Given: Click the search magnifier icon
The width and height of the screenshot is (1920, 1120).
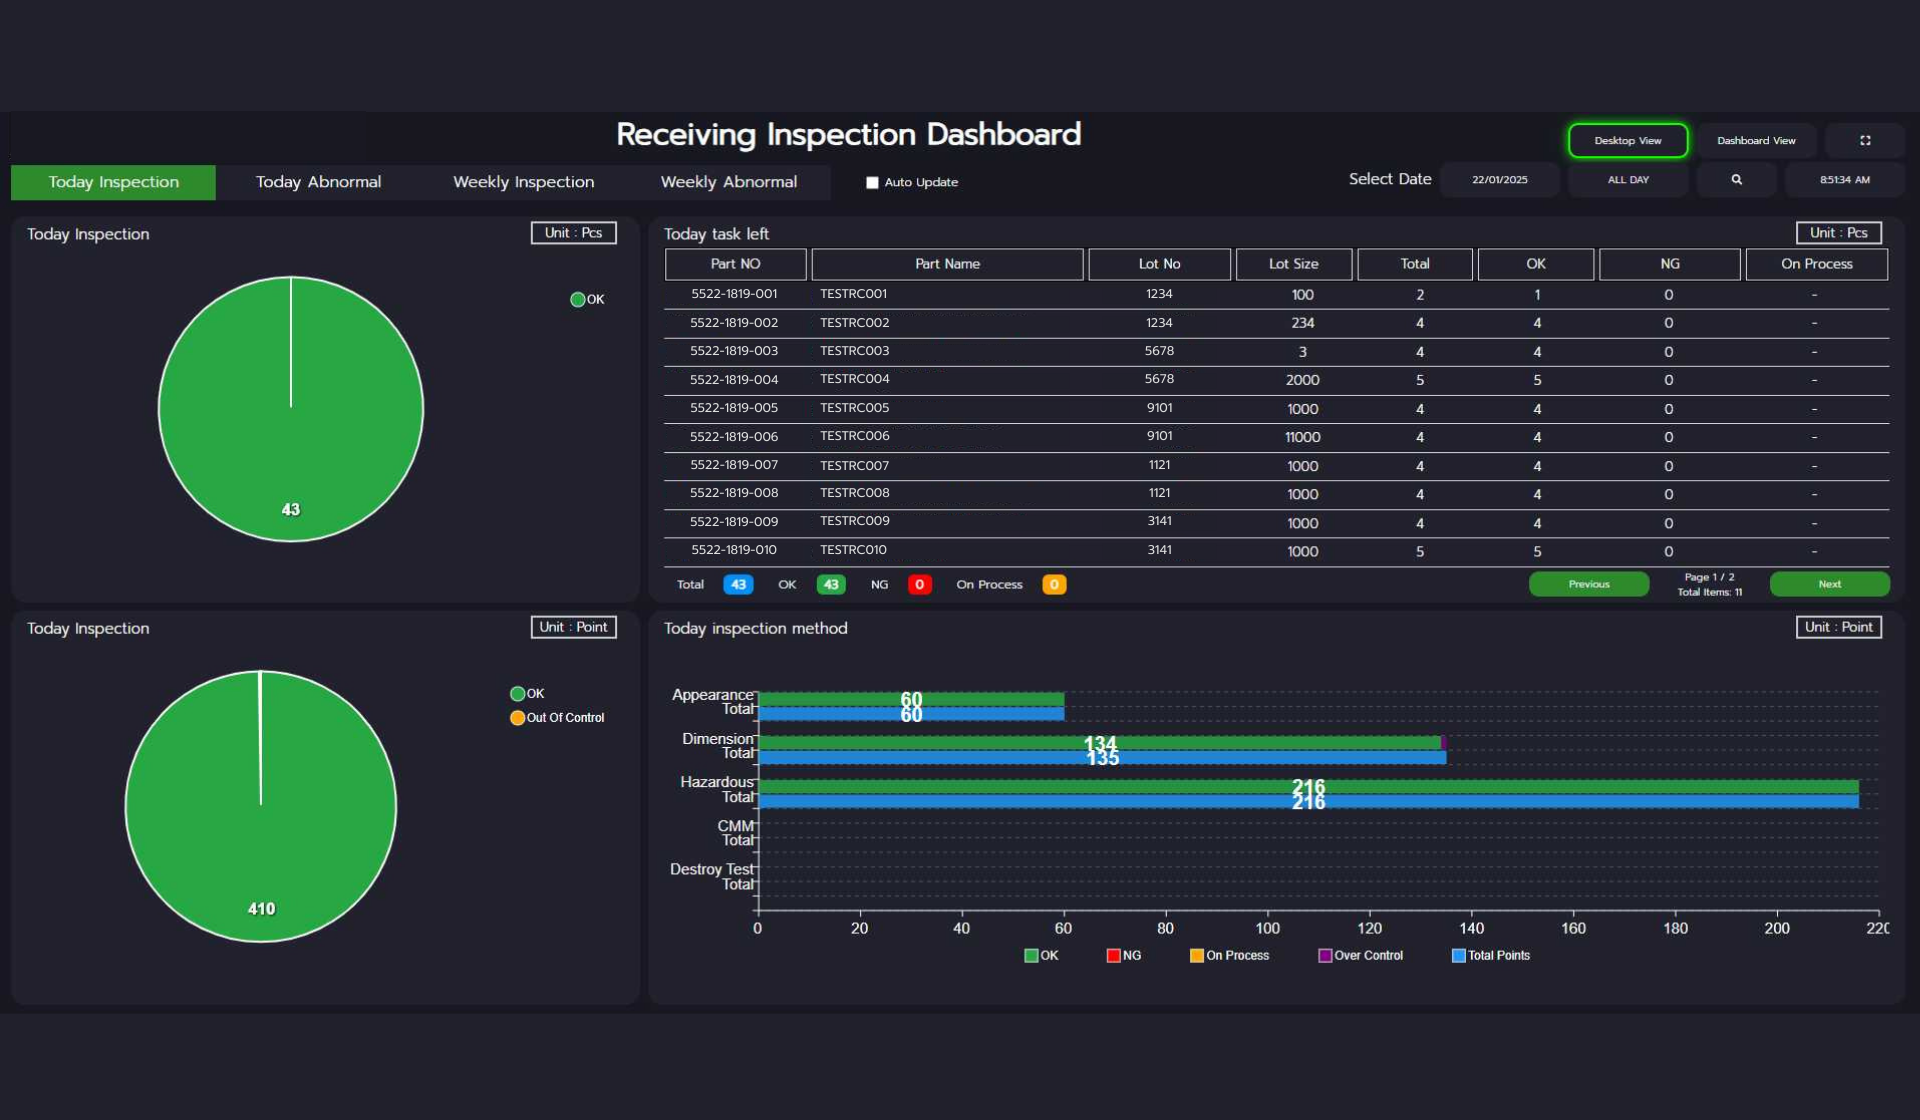Looking at the screenshot, I should [1736, 180].
